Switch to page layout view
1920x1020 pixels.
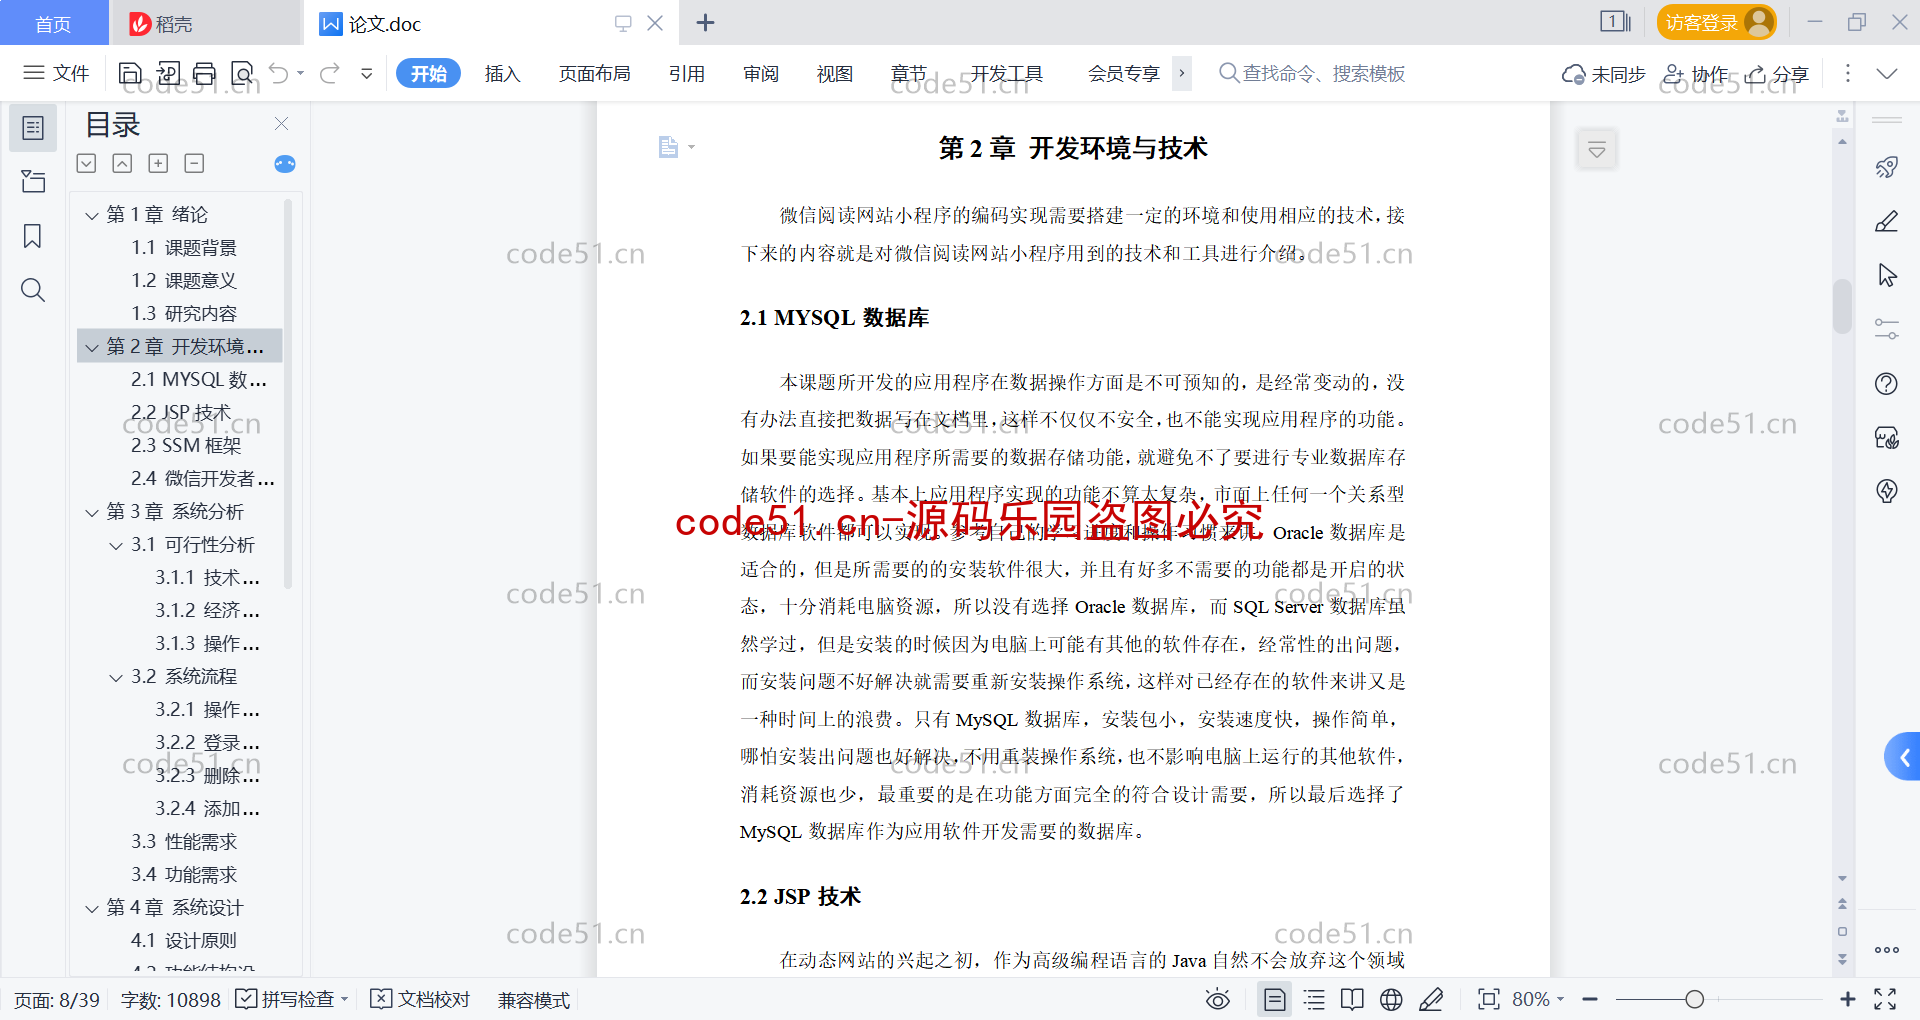coord(1274,999)
